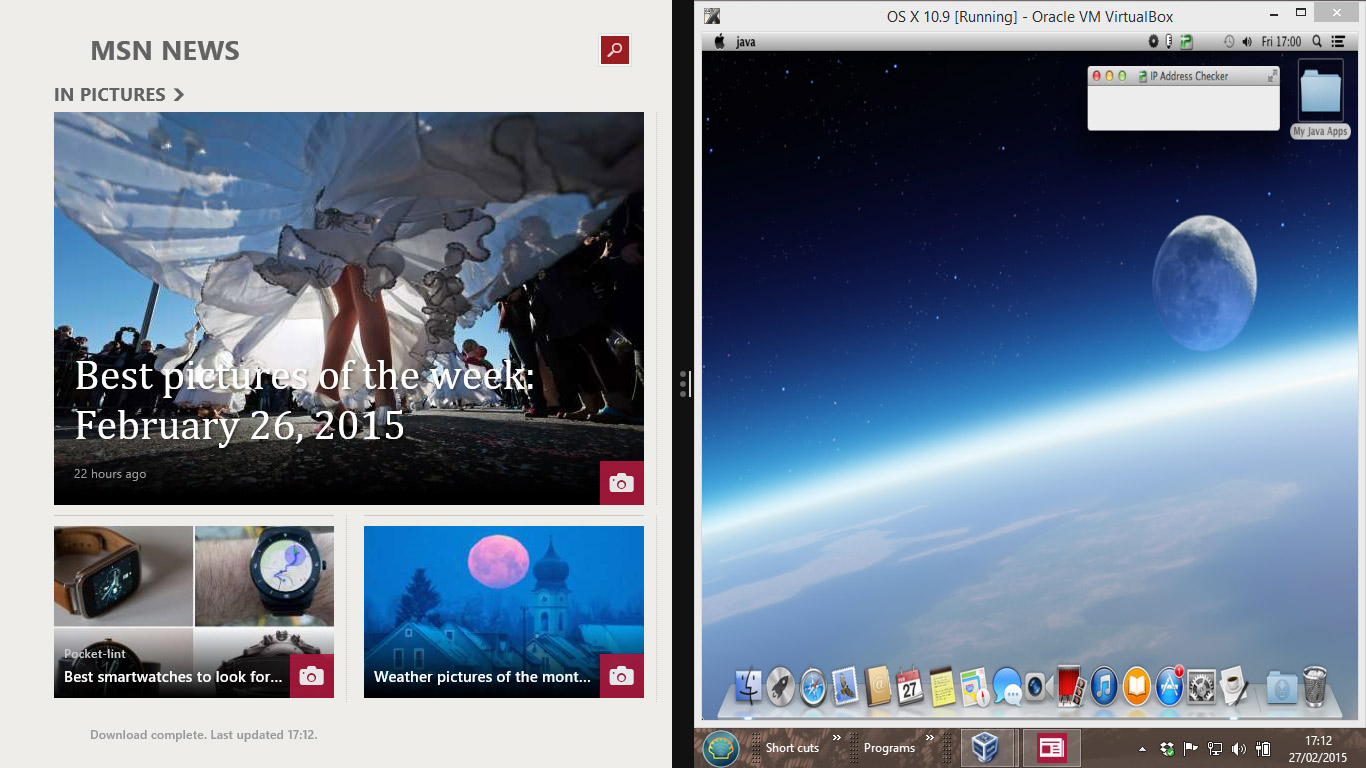This screenshot has height=768, width=1366.
Task: Click the '22 hours ago' timestamp
Action: (110, 474)
